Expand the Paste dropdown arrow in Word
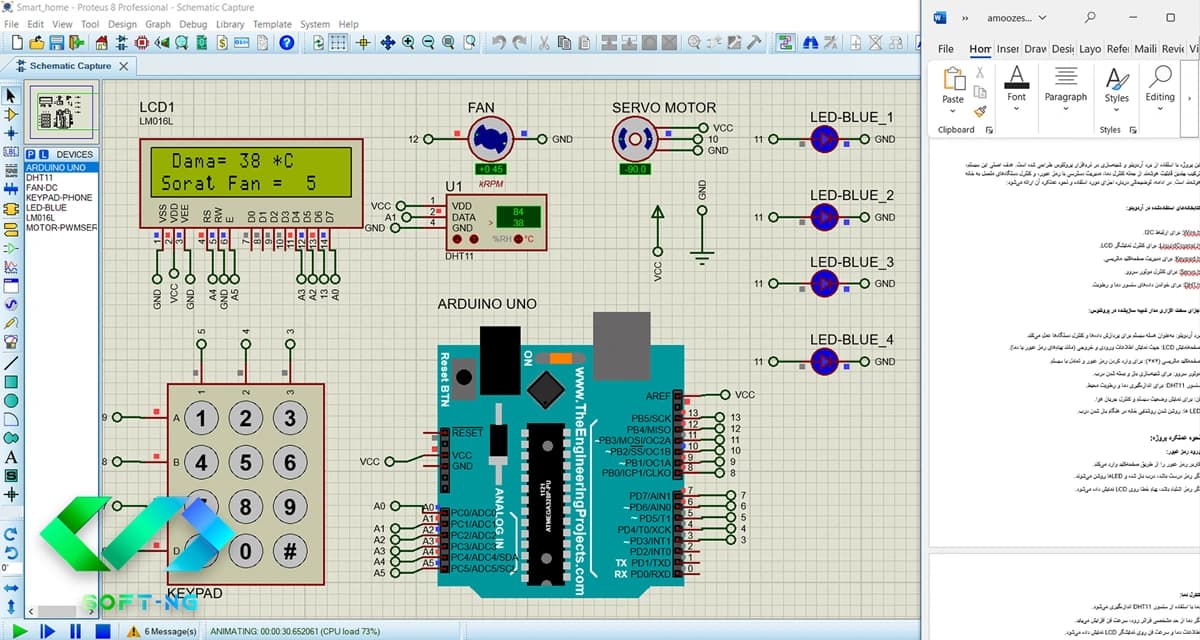The width and height of the screenshot is (1200, 640). point(953,111)
